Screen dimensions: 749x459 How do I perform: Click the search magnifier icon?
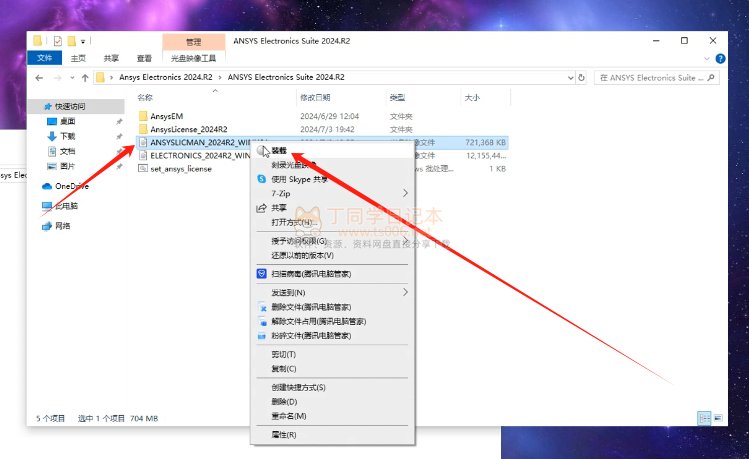pyautogui.click(x=711, y=77)
